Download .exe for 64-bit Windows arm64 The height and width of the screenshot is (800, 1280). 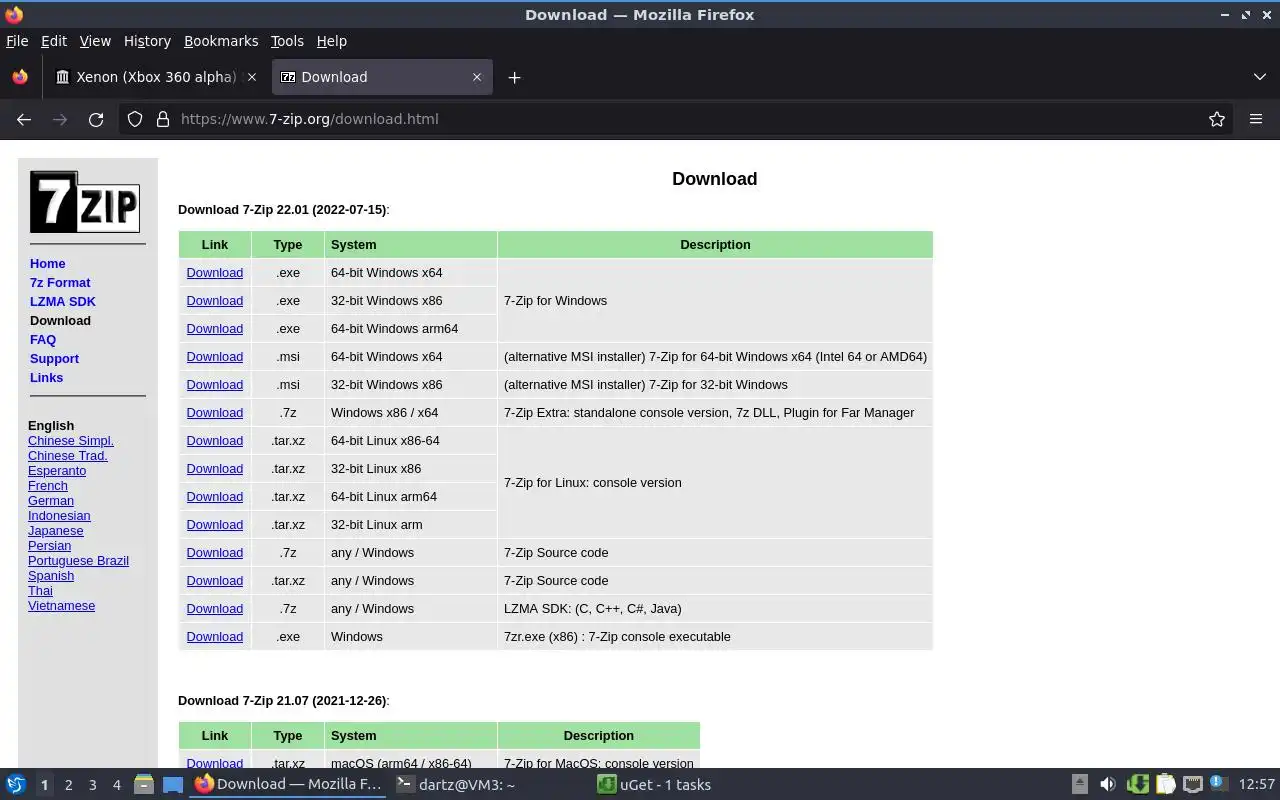point(214,329)
